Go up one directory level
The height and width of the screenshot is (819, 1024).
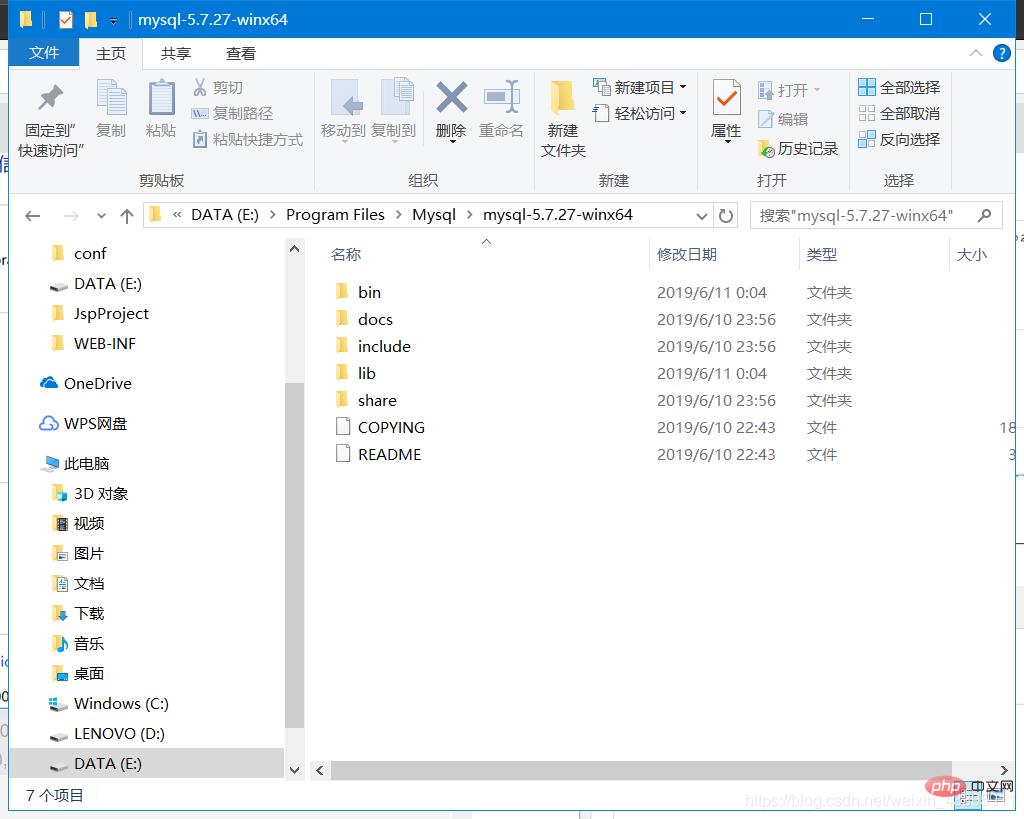(127, 215)
